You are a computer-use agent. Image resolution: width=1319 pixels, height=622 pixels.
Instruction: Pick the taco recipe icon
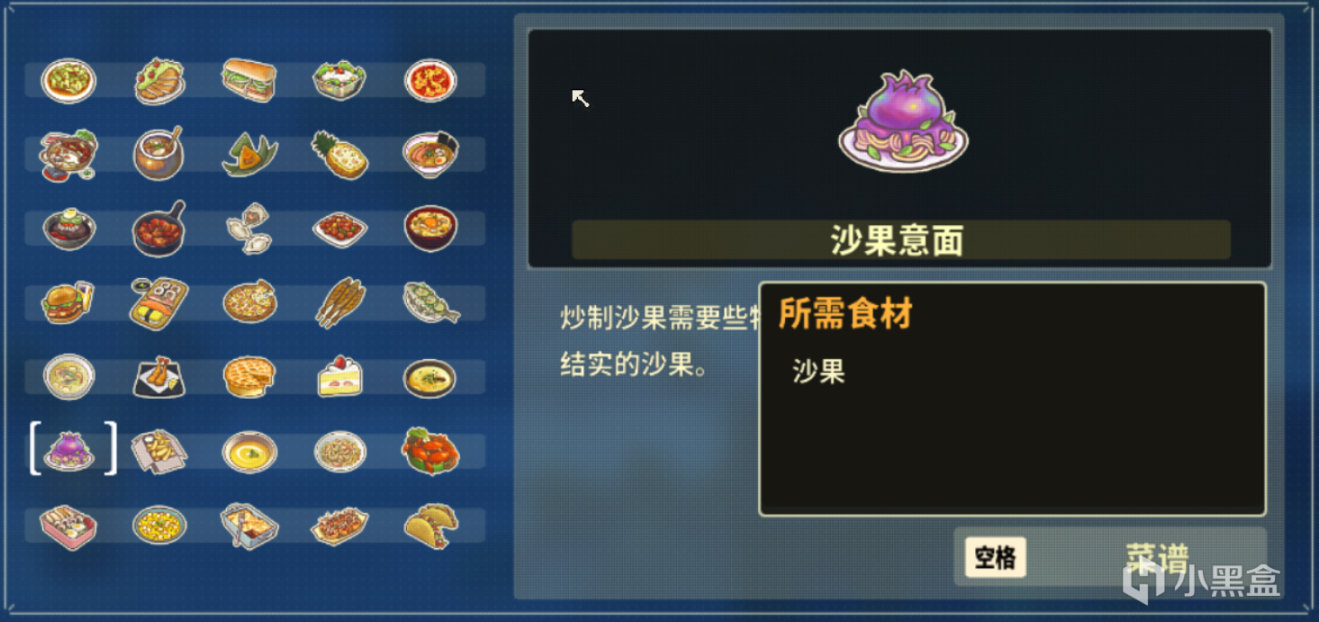[x=430, y=525]
